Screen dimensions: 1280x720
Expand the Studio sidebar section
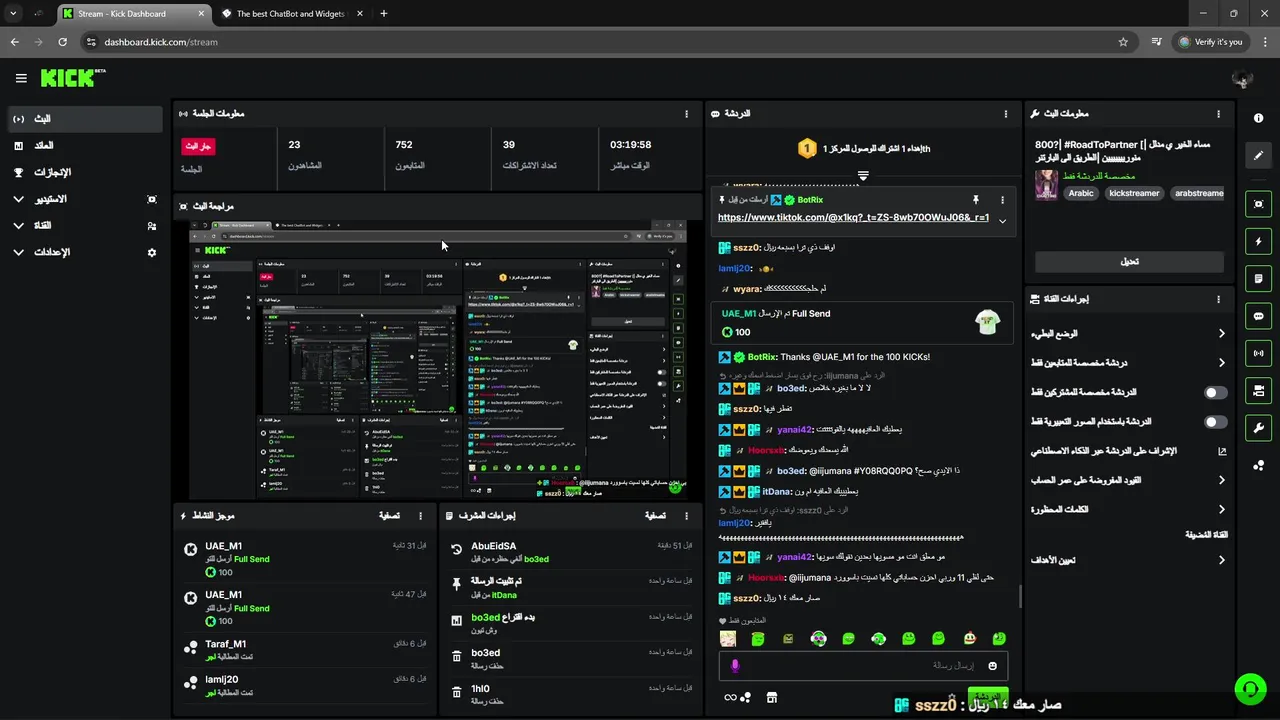(18, 199)
